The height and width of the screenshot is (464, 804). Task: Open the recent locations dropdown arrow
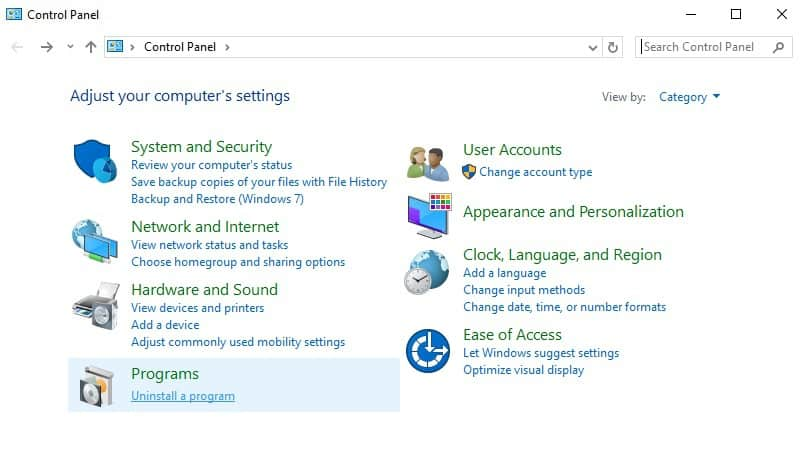pyautogui.click(x=70, y=47)
